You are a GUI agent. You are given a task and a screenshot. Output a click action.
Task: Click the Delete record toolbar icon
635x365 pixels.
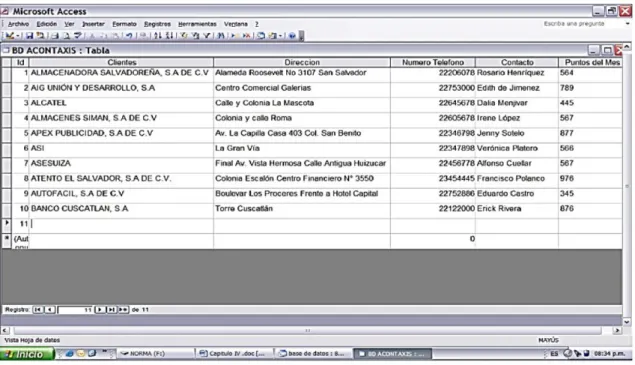point(246,36)
